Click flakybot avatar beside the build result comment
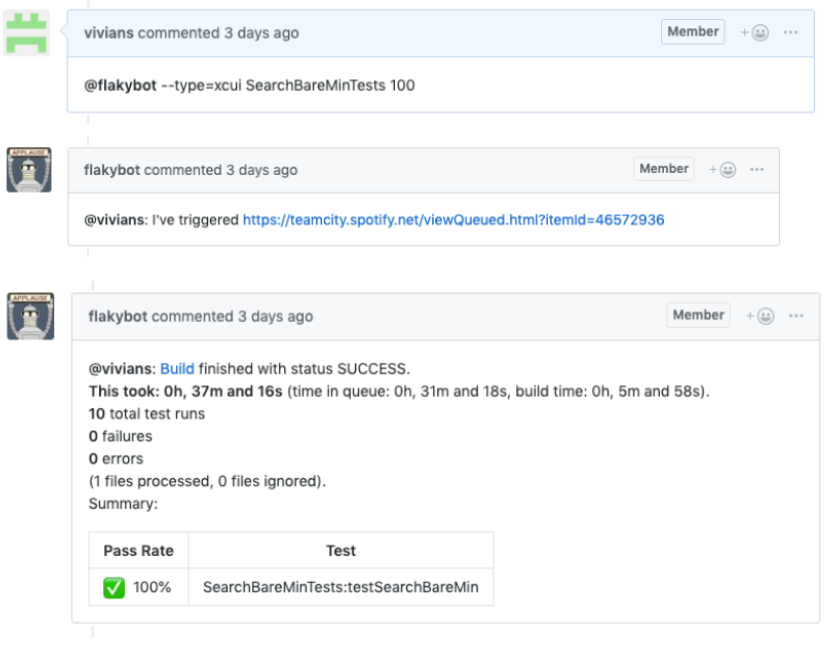Image resolution: width=832 pixels, height=646 pixels. pyautogui.click(x=29, y=317)
